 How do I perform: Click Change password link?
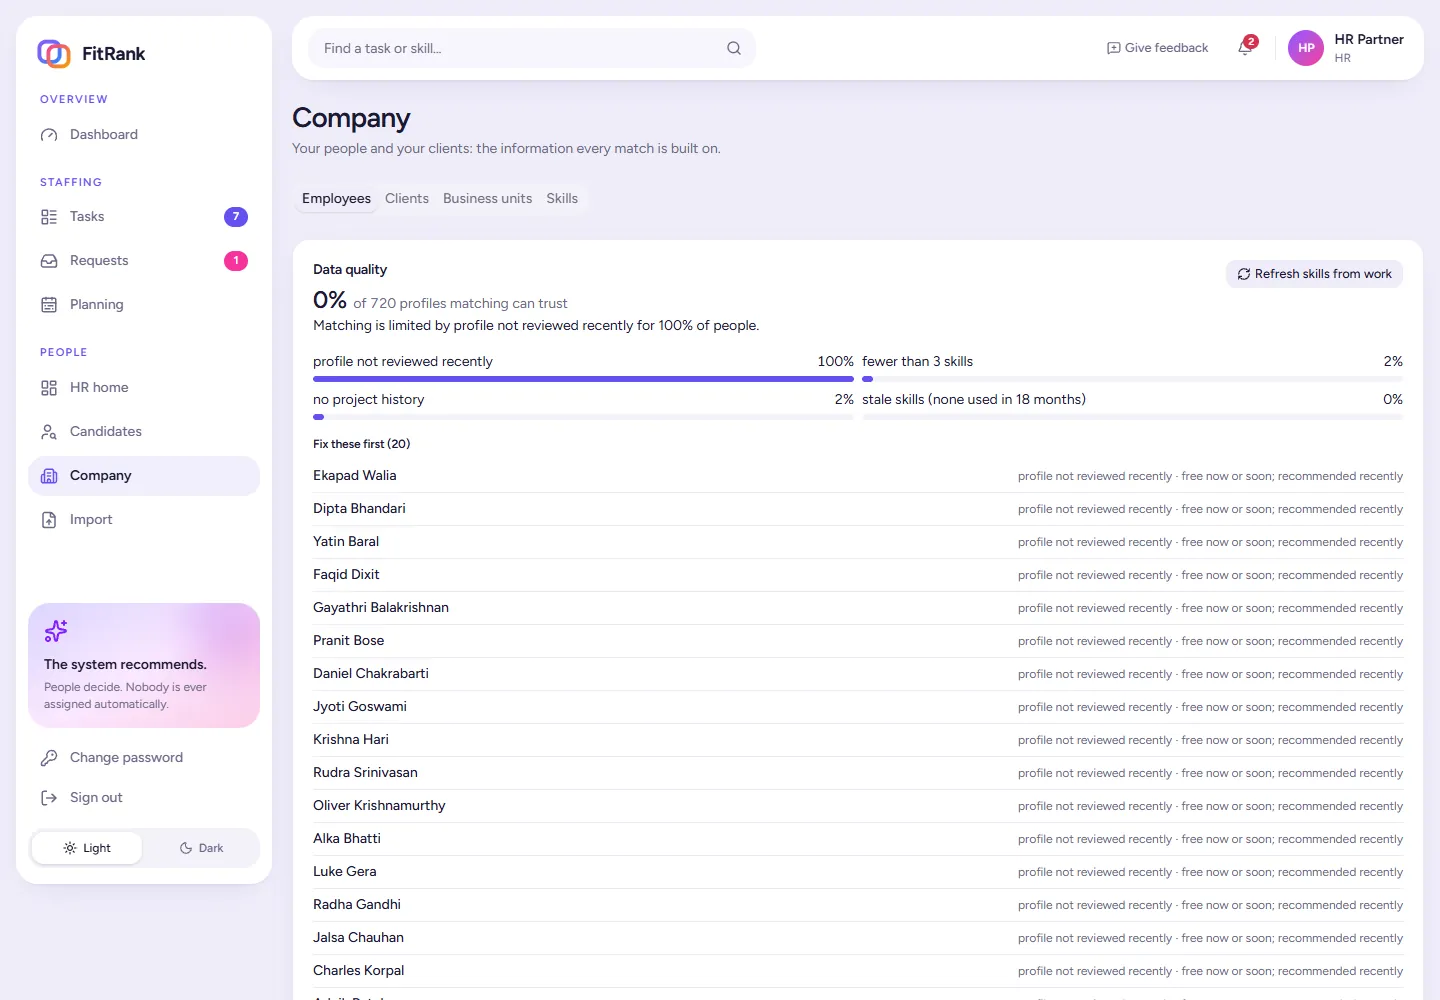[x=144, y=758]
